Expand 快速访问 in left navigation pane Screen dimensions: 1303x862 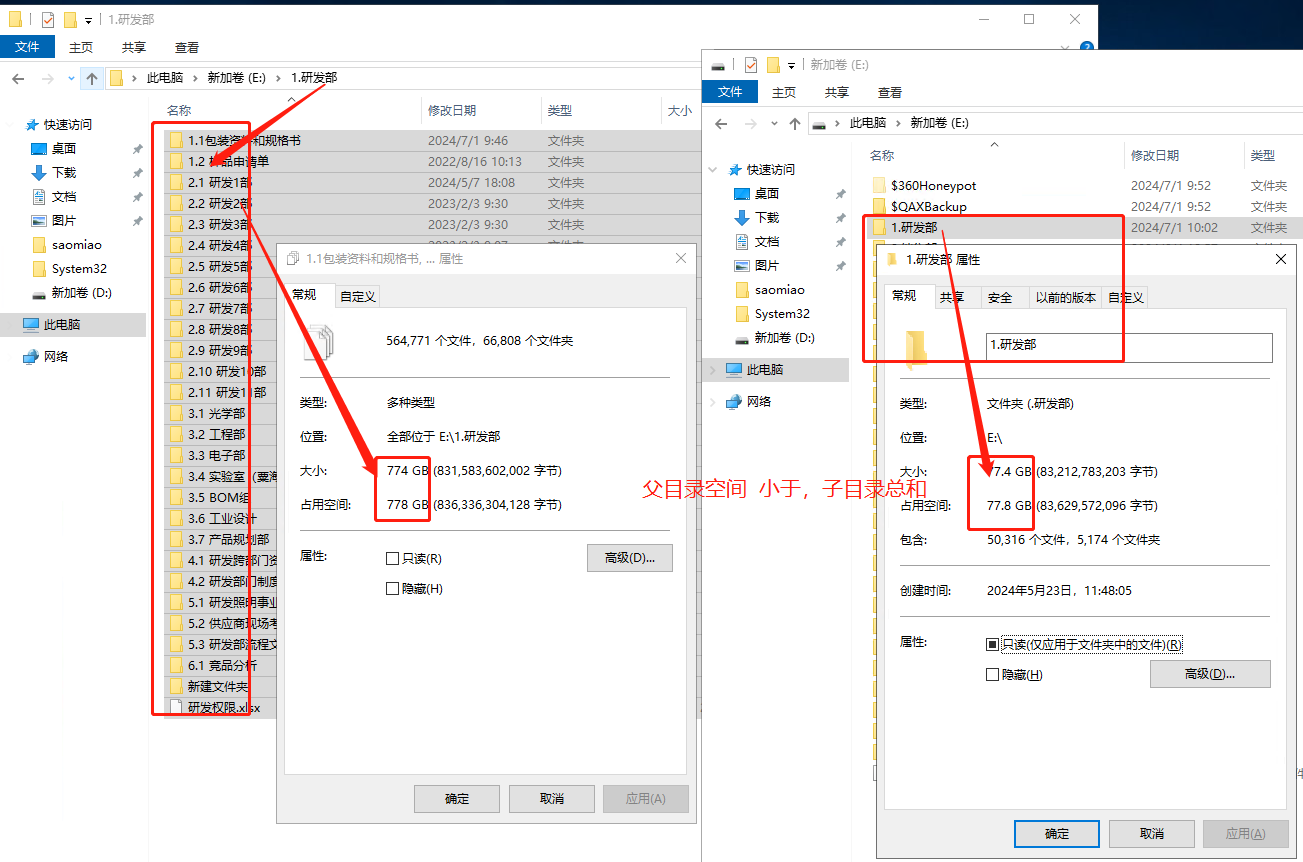click(10, 125)
